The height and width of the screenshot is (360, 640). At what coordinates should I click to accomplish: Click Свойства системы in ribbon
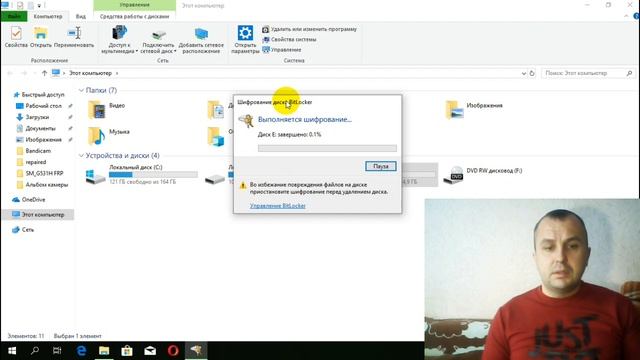tap(289, 40)
